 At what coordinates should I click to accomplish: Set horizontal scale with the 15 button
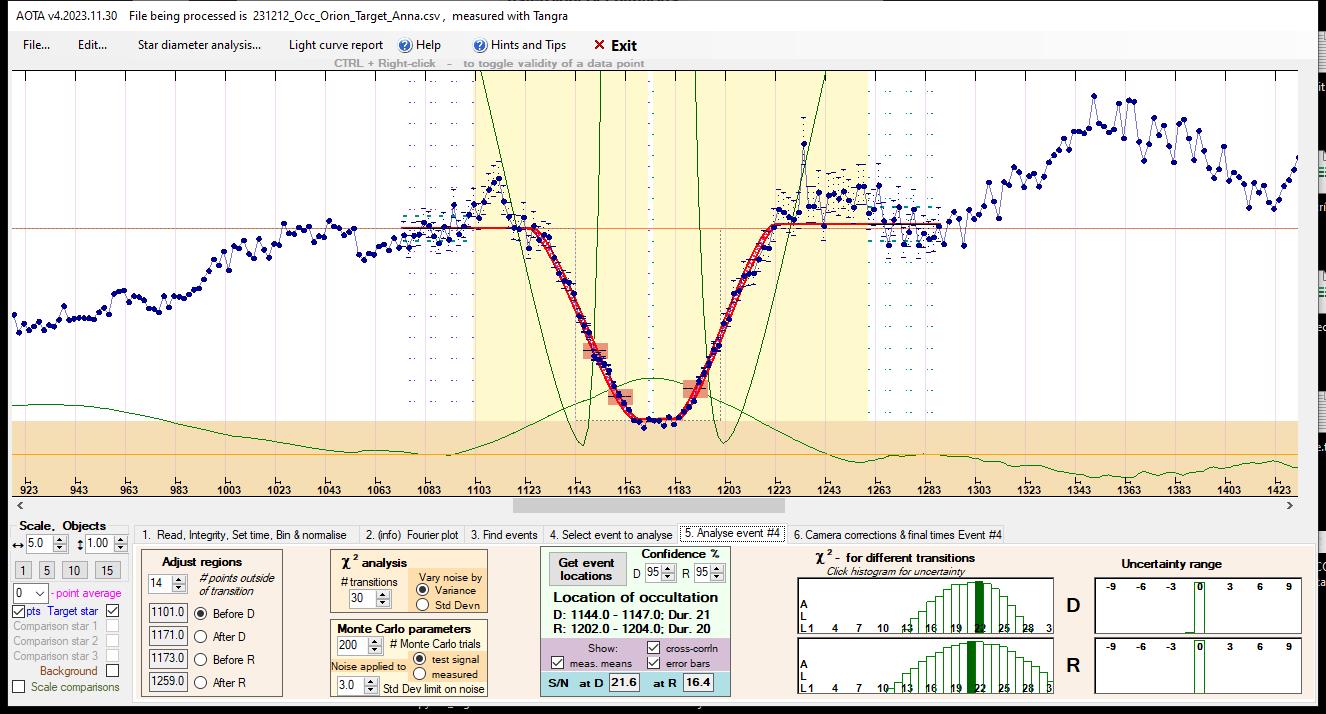[x=107, y=570]
